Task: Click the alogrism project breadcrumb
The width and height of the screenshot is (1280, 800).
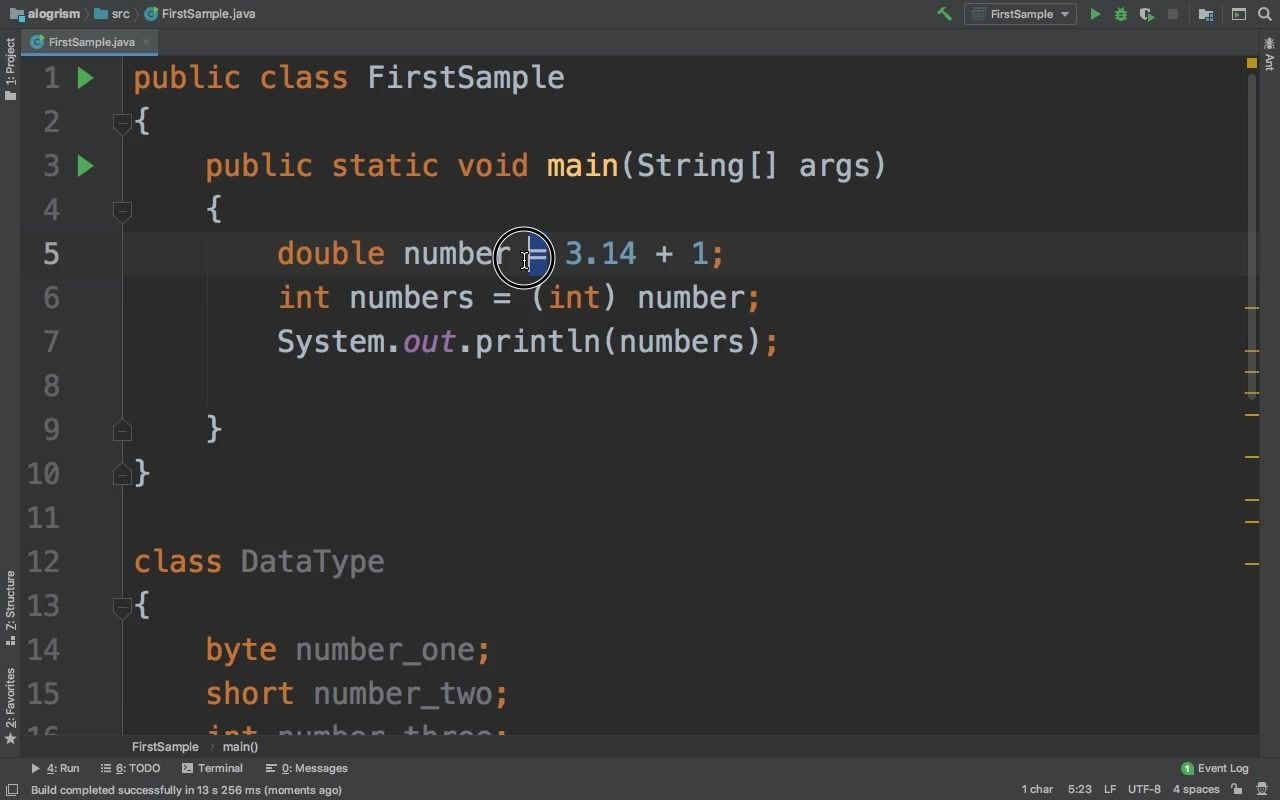Action: tap(45, 14)
